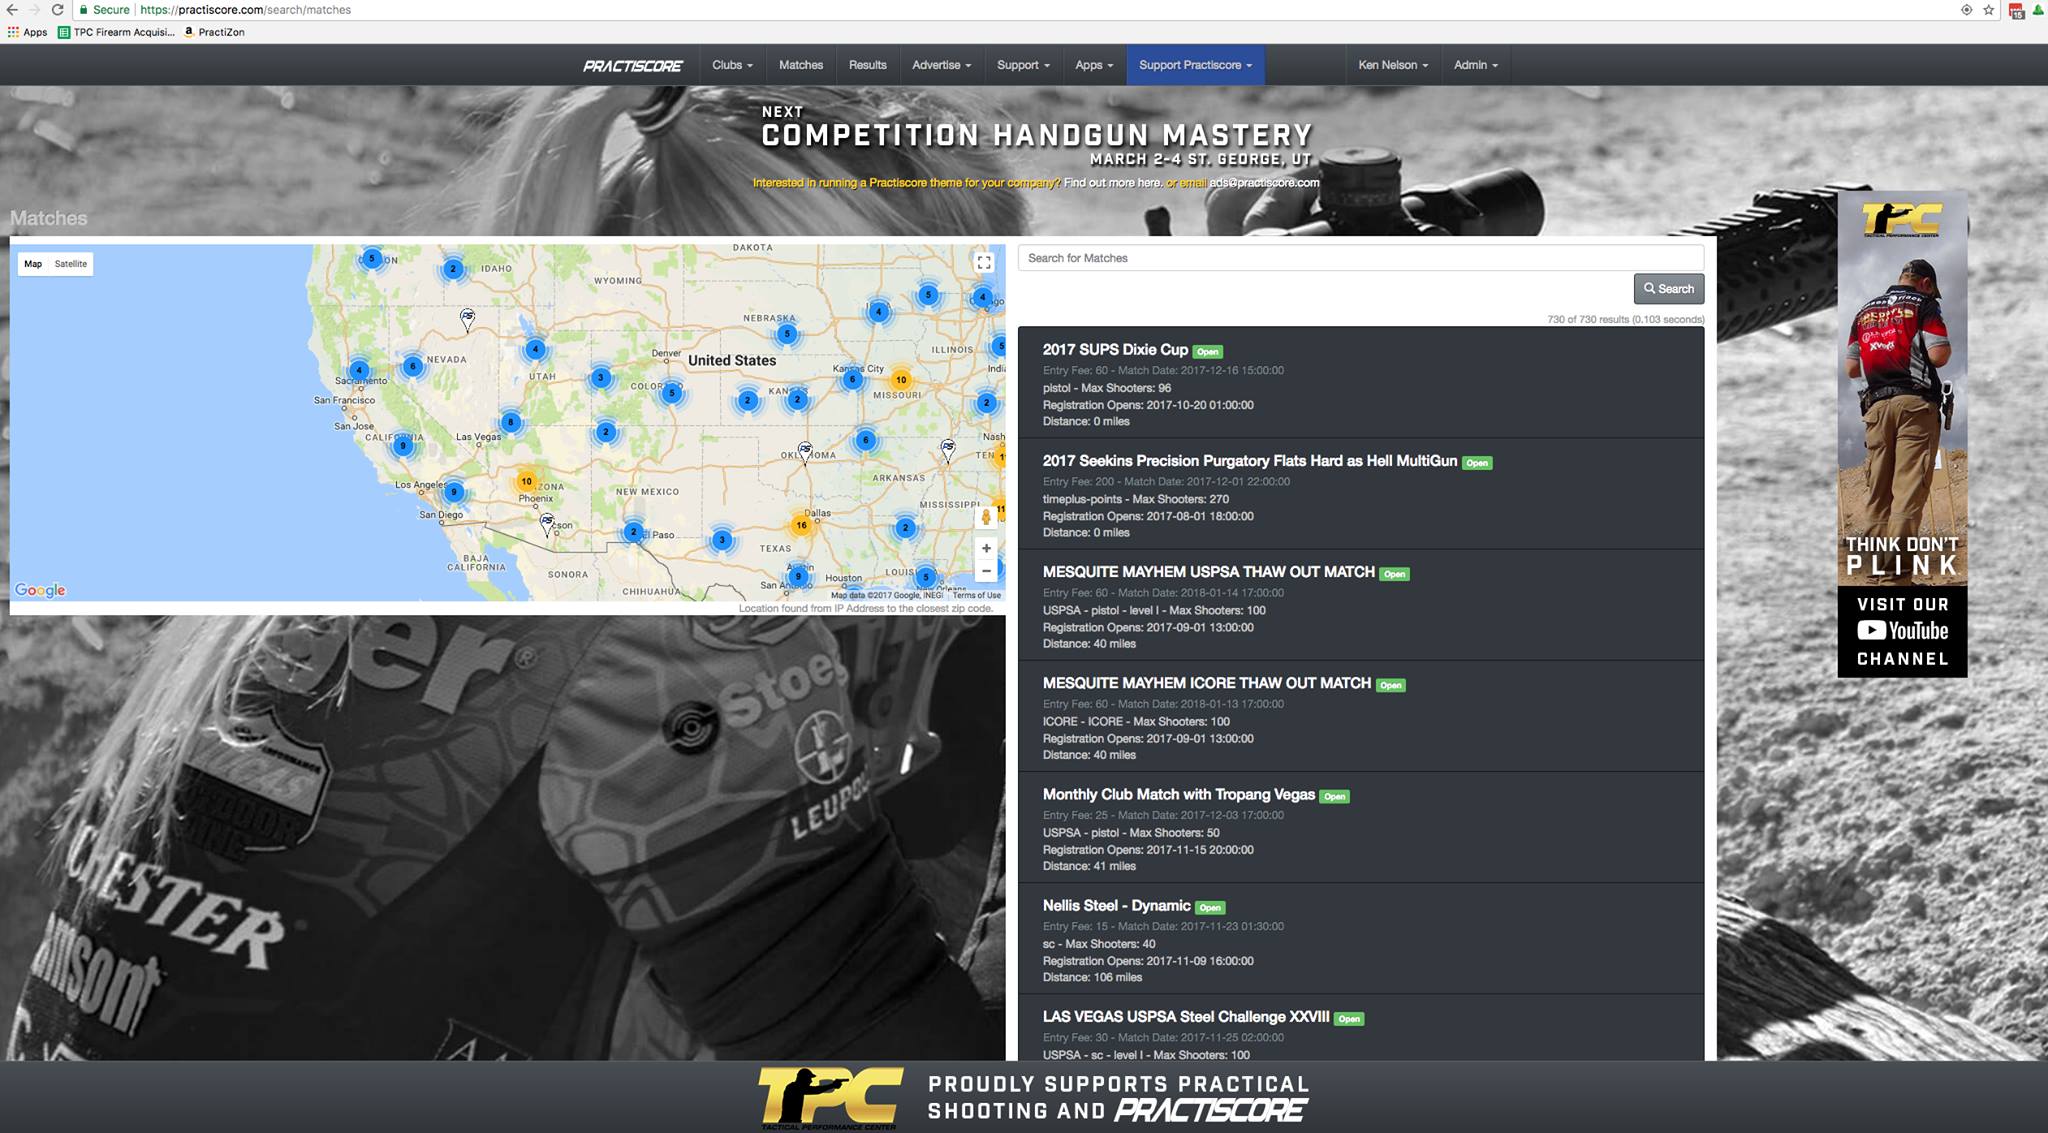Click the Search for Matches input field
The width and height of the screenshot is (2048, 1133).
pyautogui.click(x=1360, y=258)
